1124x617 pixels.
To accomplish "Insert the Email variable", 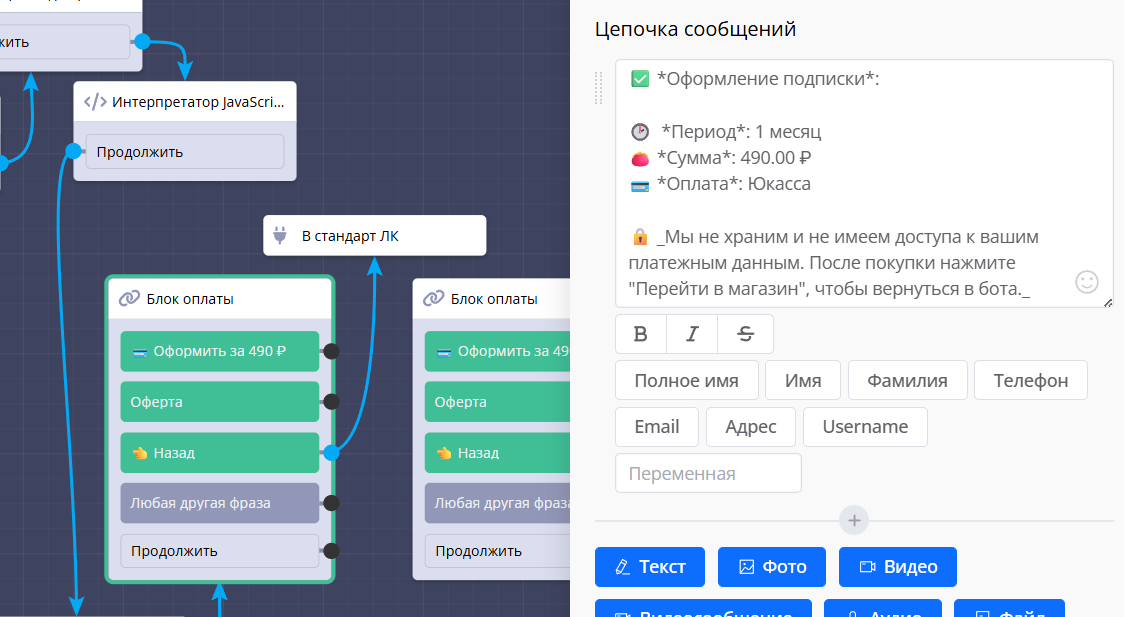I will pos(656,426).
